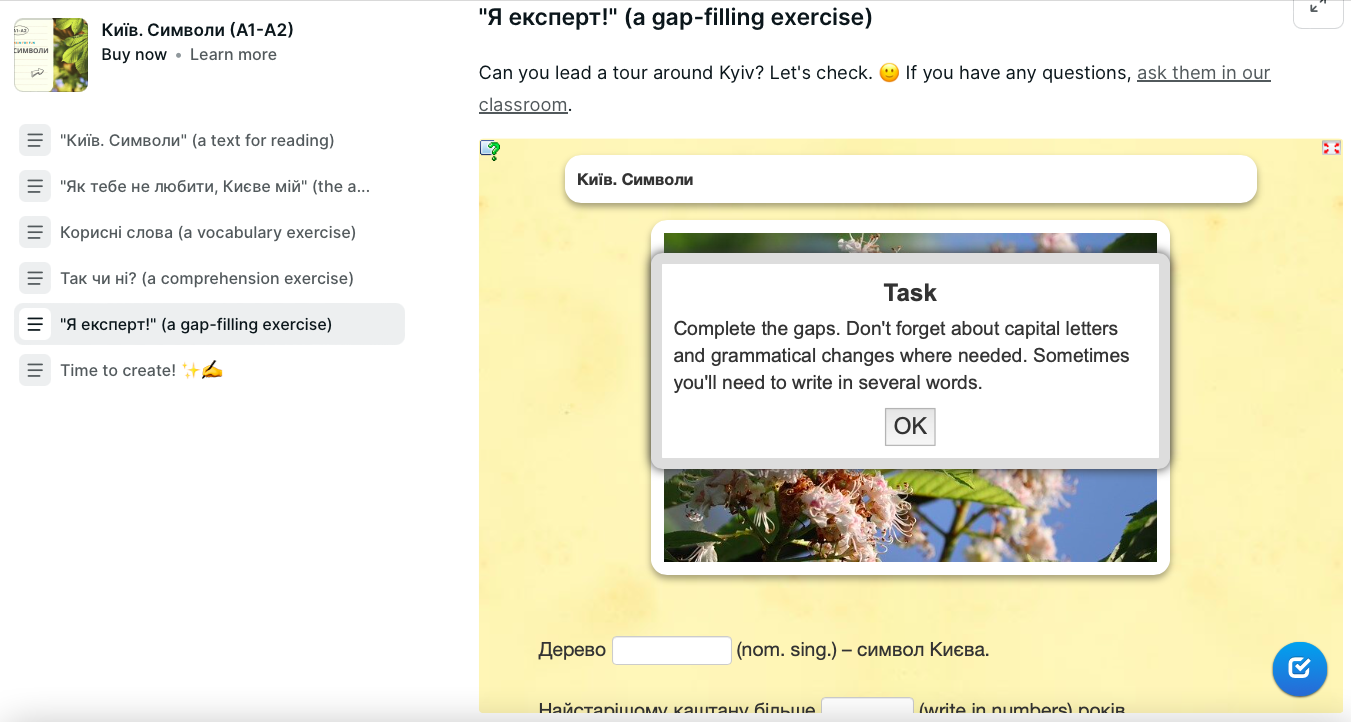This screenshot has width=1351, height=722.
Task: Switch to the "Time to create!" lesson
Action: pyautogui.click(x=140, y=370)
